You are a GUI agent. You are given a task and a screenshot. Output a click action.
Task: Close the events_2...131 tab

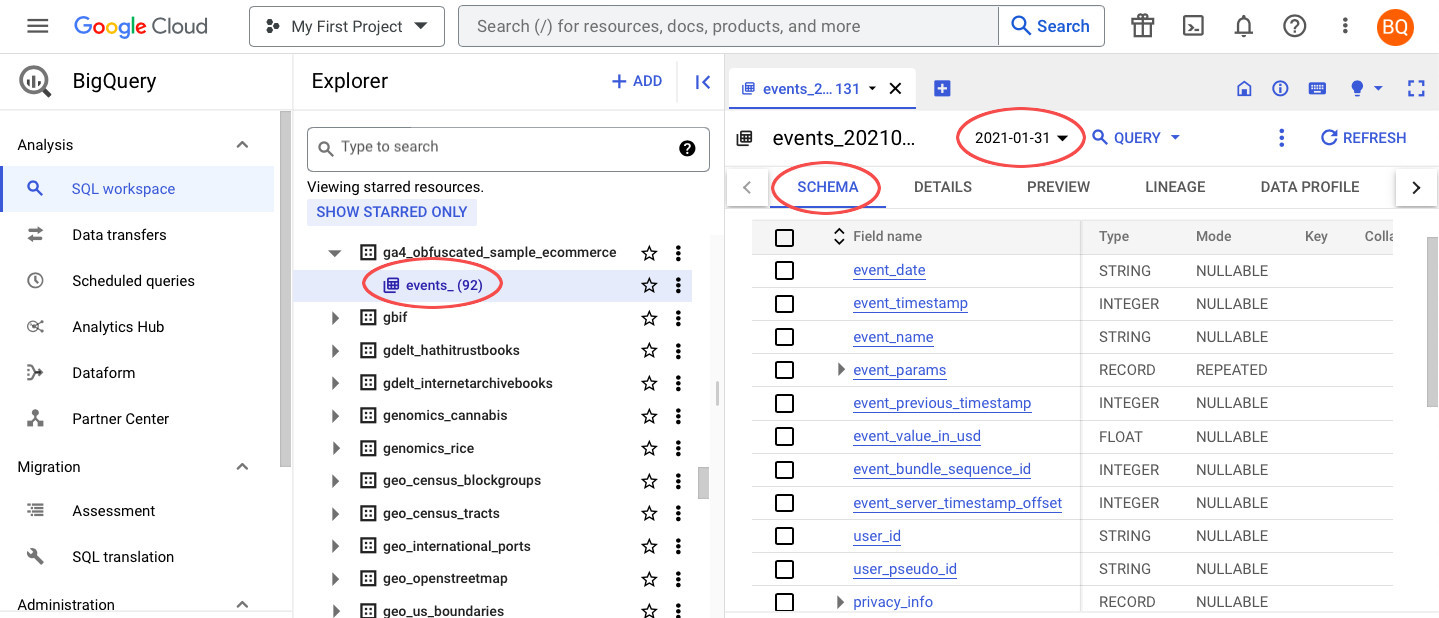(895, 88)
